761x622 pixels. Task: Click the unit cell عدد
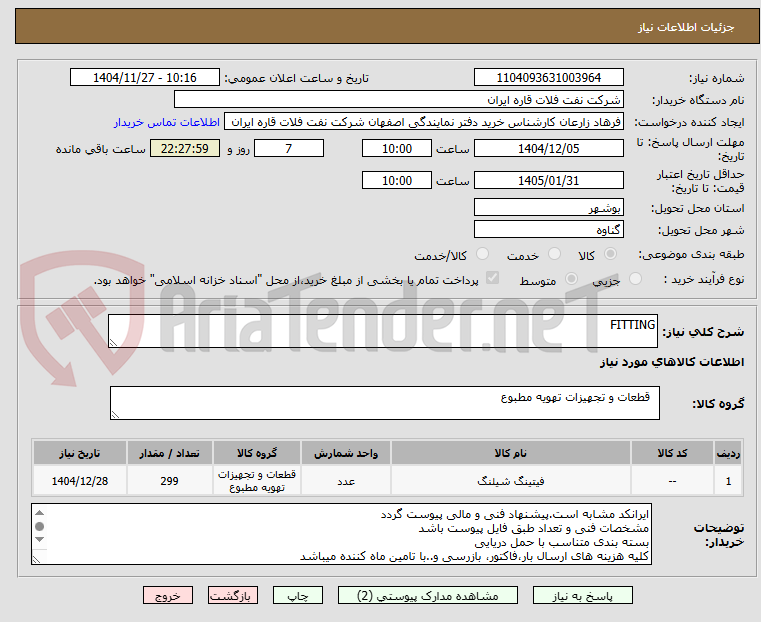coord(346,481)
